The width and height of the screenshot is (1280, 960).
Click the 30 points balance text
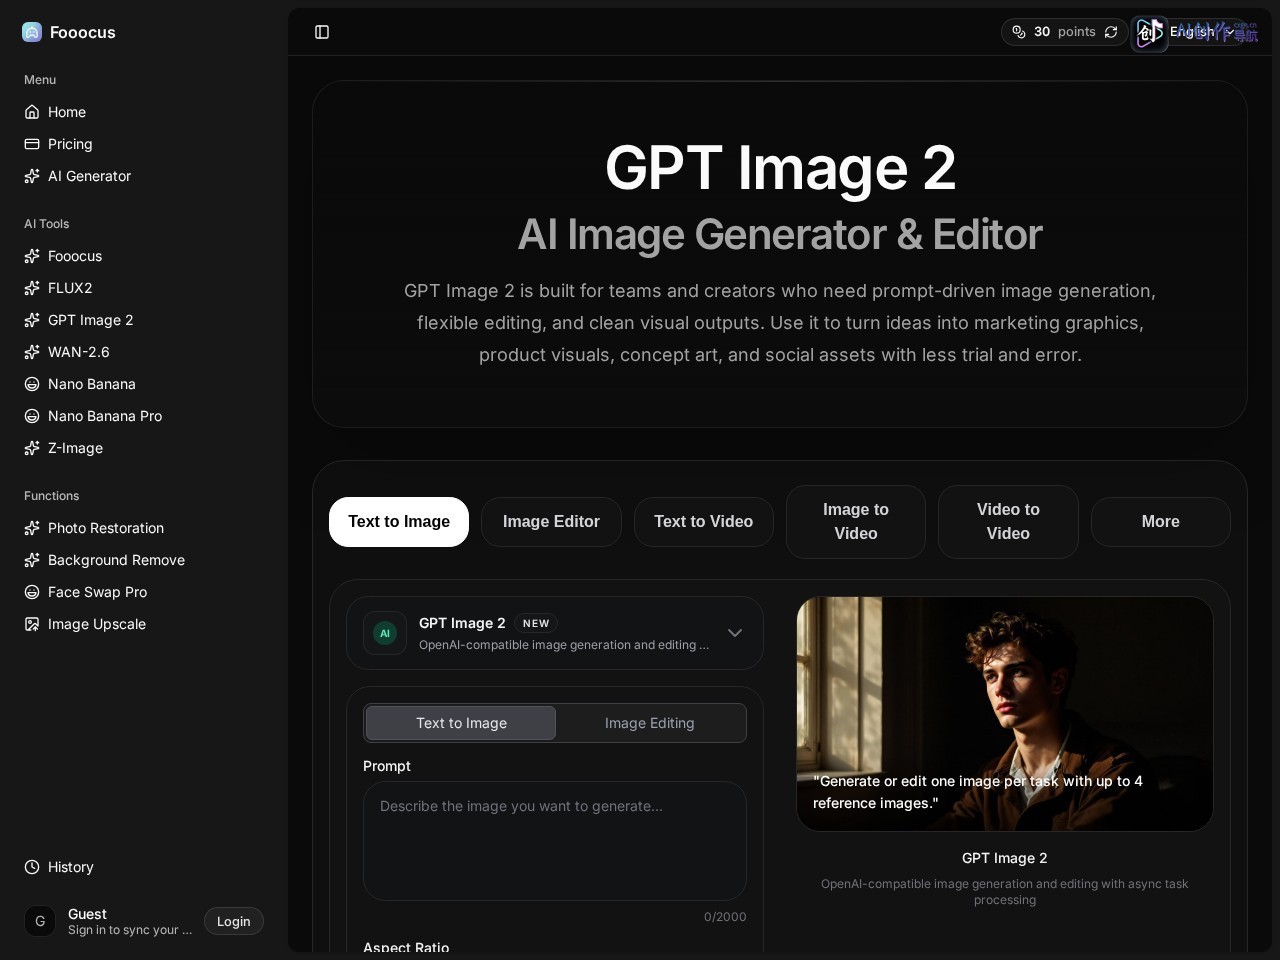[x=1065, y=32]
